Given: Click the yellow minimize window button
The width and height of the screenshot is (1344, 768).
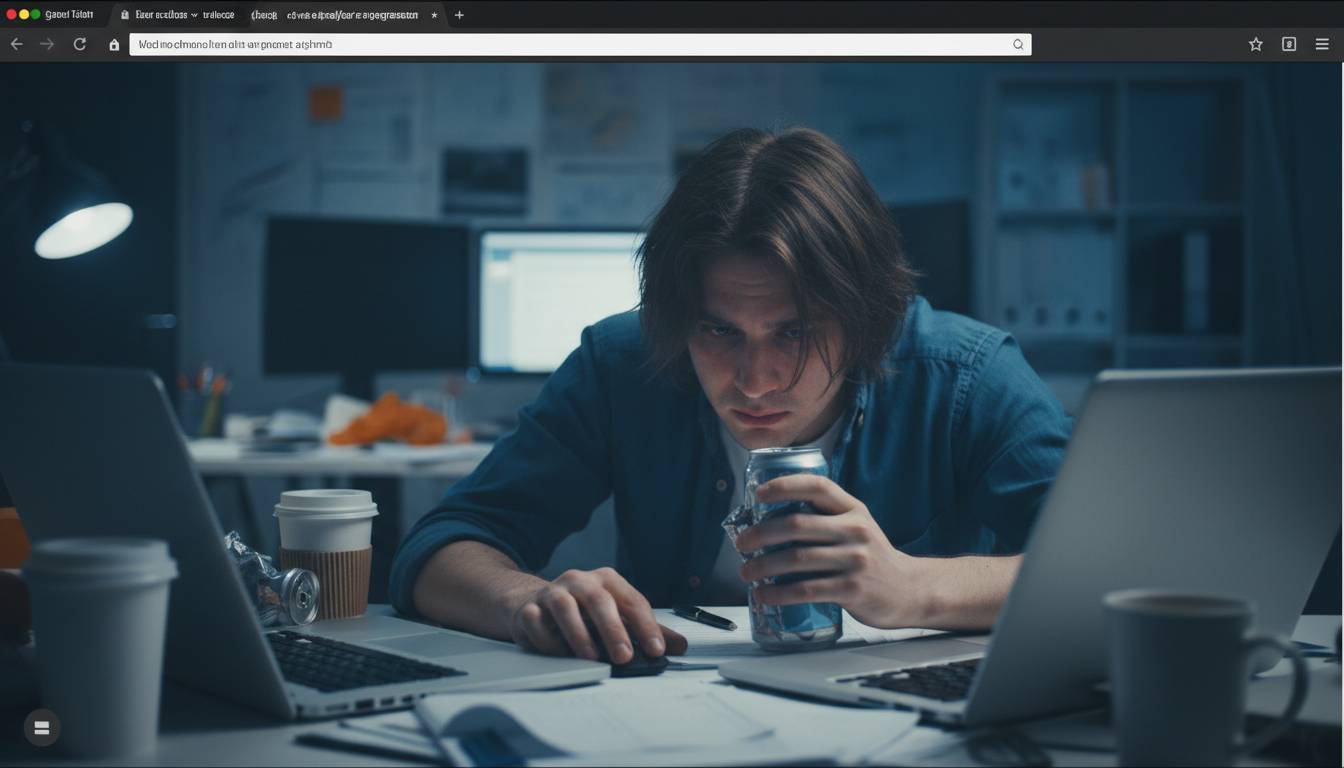Looking at the screenshot, I should click(24, 14).
